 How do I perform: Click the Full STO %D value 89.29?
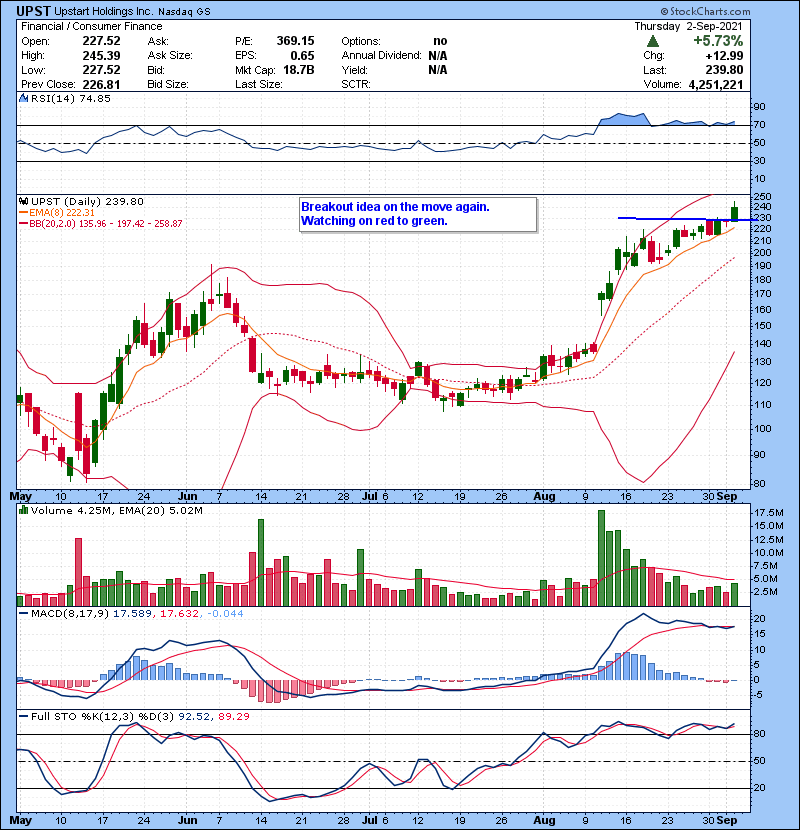coord(233,716)
